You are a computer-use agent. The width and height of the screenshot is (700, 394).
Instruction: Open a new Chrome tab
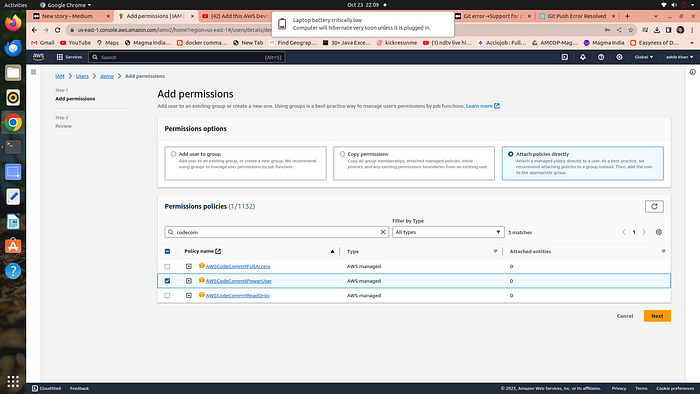click(x=627, y=16)
